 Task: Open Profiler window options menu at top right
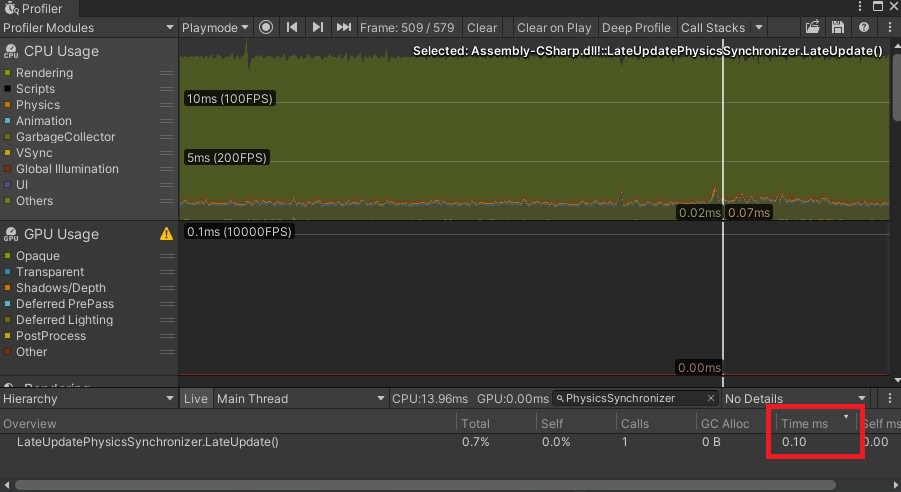click(x=860, y=6)
